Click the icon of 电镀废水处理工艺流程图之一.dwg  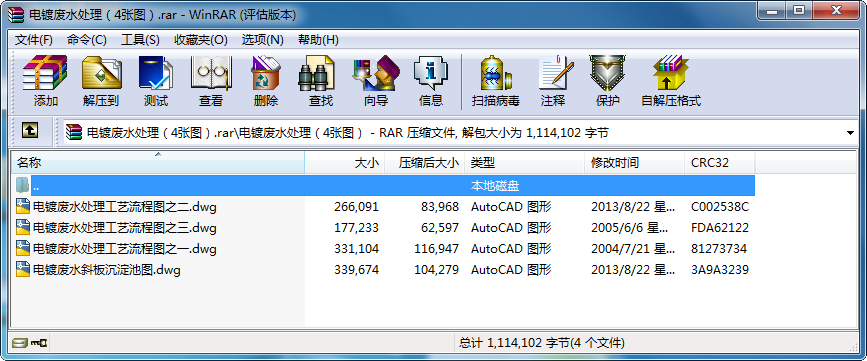(x=23, y=249)
